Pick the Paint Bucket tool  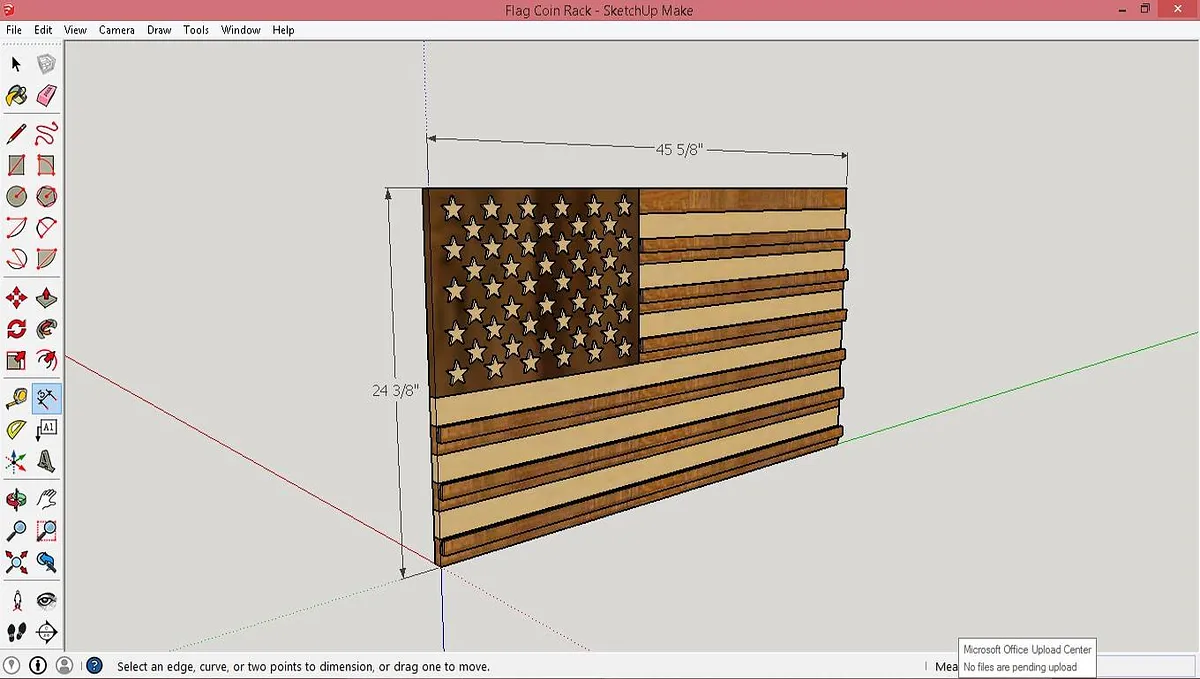coord(17,95)
